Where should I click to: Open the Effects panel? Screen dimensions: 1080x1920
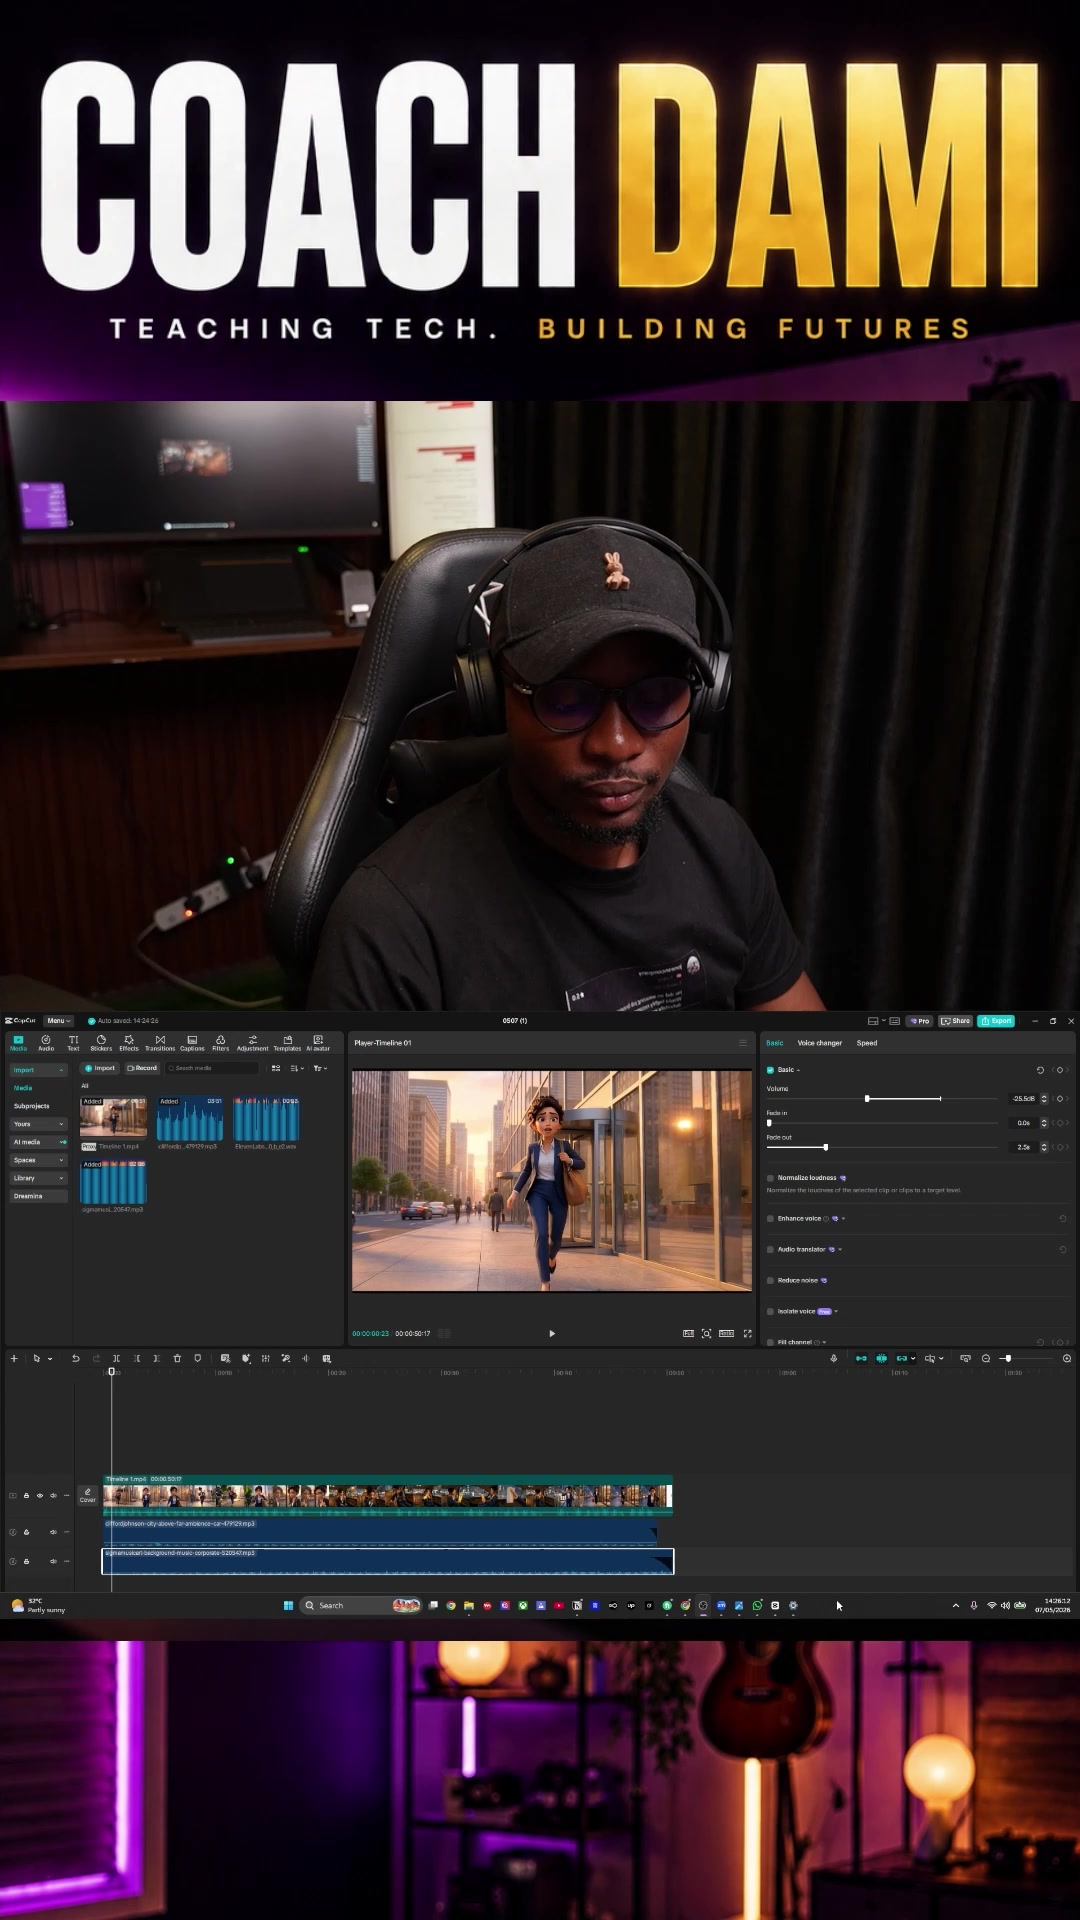coord(129,1043)
